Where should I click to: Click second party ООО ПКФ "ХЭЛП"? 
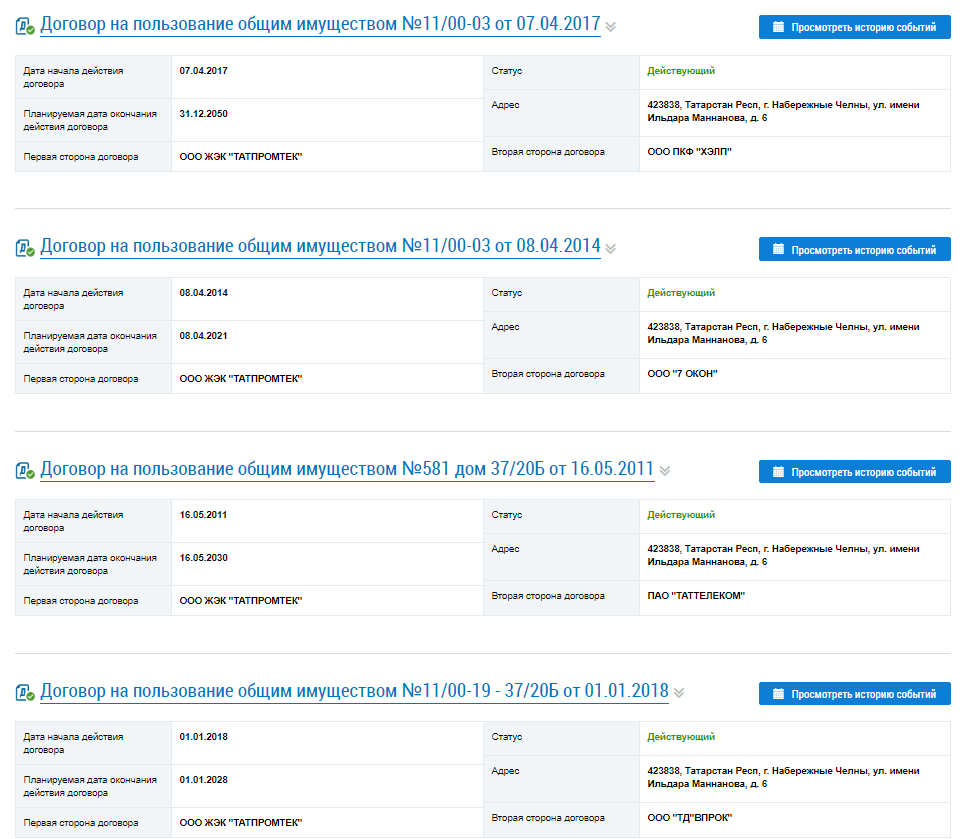[x=689, y=152]
